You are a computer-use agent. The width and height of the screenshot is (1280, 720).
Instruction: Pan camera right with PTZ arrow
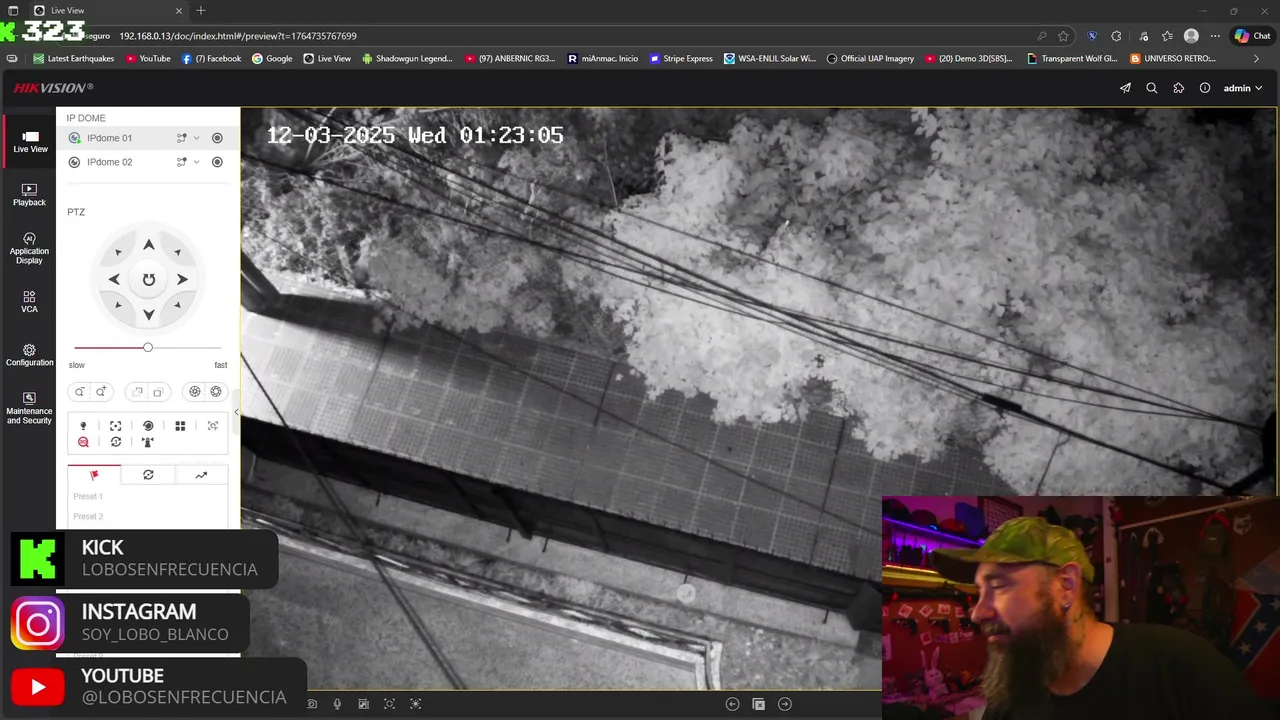[182, 280]
